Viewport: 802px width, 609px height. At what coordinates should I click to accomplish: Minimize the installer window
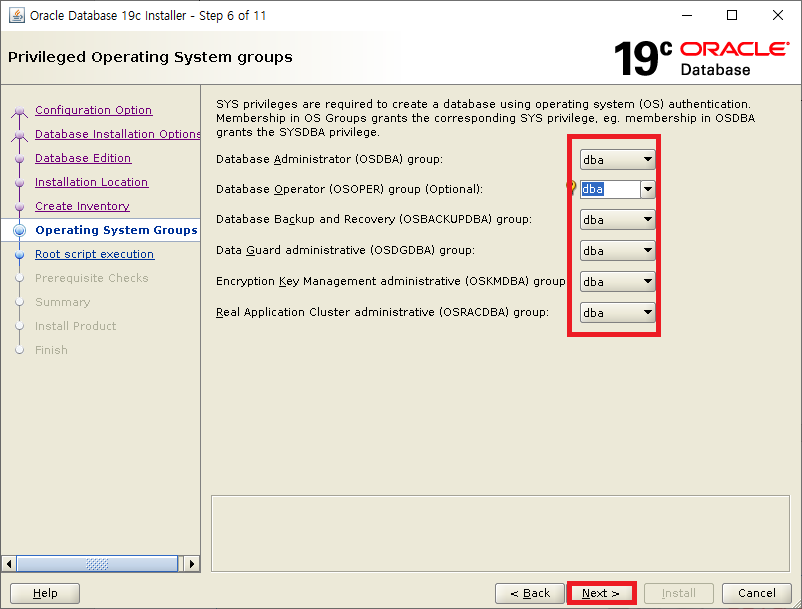coord(687,15)
